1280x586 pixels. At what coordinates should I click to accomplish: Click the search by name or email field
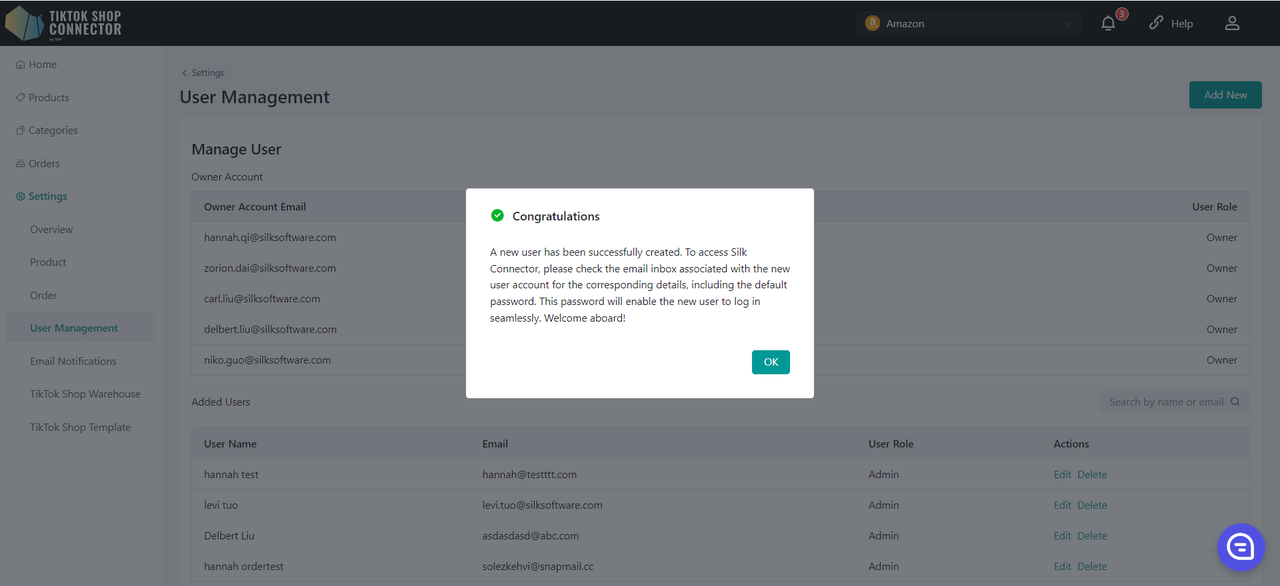(1165, 402)
